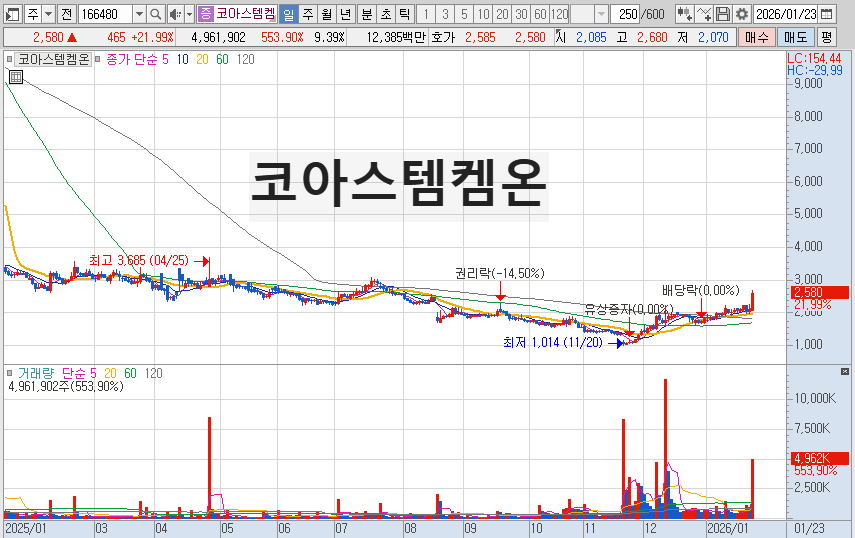Open the calendar date picker icon
Viewport: 855px width, 538px height.
(x=827, y=14)
